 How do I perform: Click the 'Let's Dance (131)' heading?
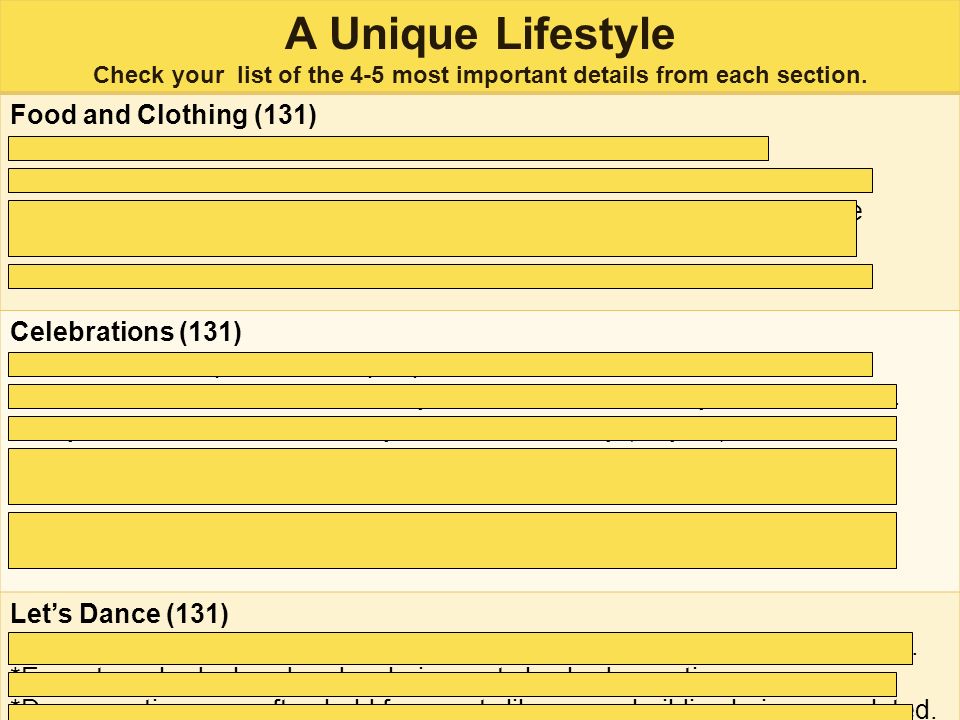(x=119, y=613)
